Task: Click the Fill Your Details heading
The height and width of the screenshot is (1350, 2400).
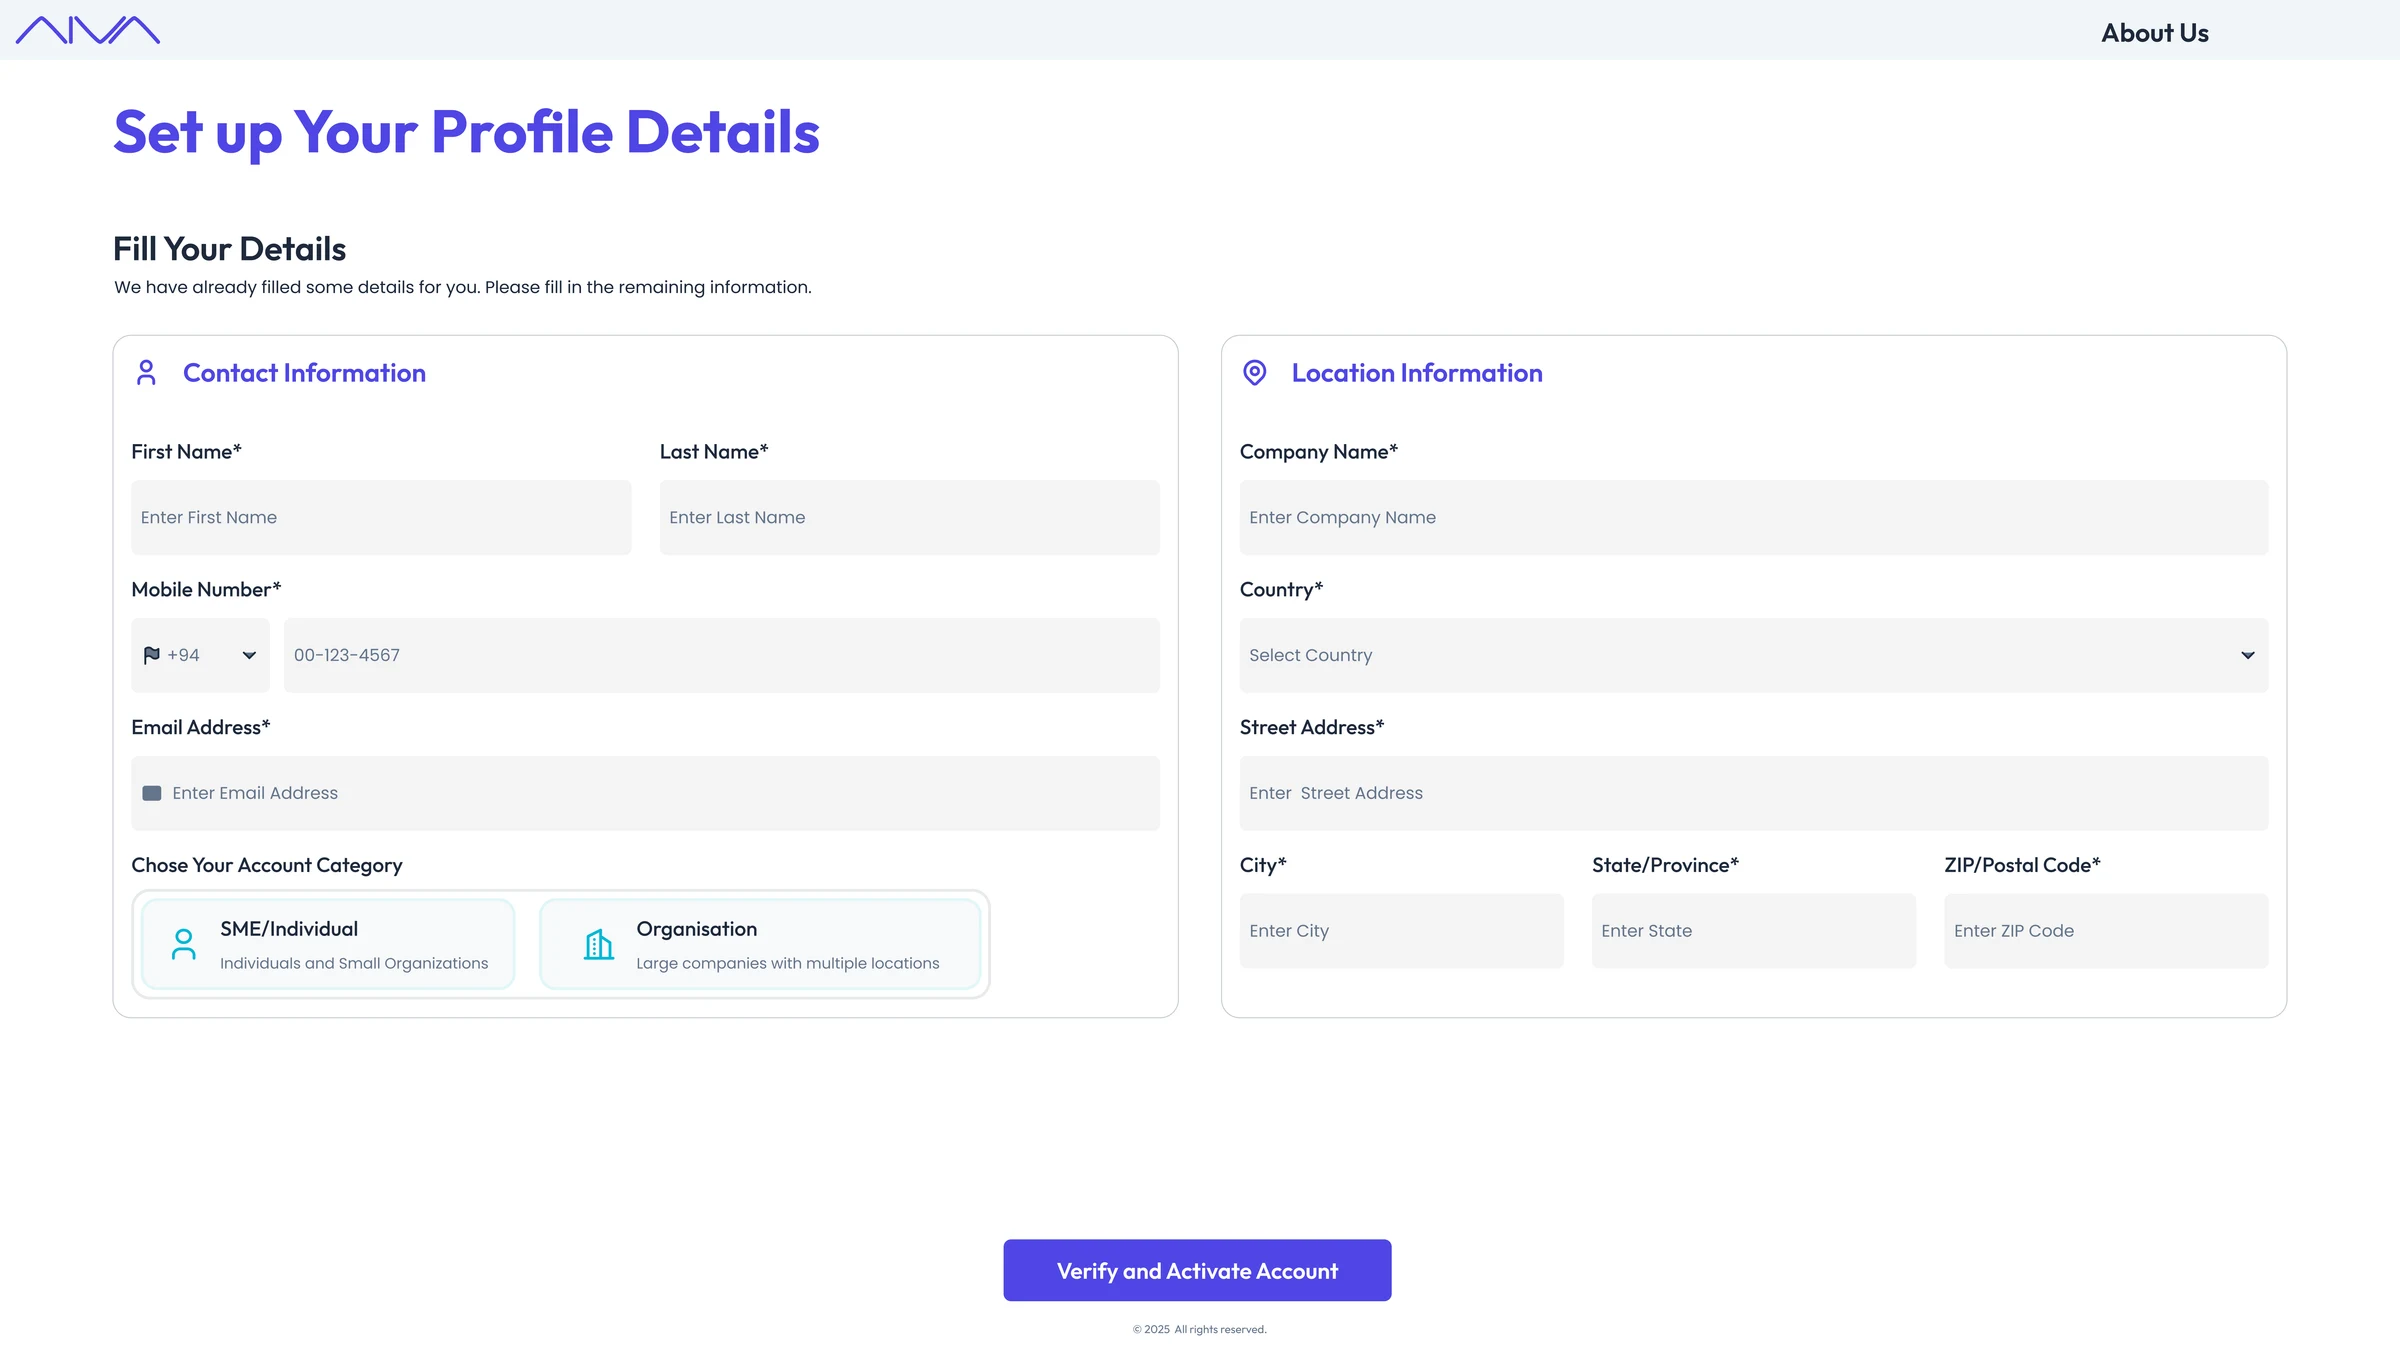Action: pos(229,248)
